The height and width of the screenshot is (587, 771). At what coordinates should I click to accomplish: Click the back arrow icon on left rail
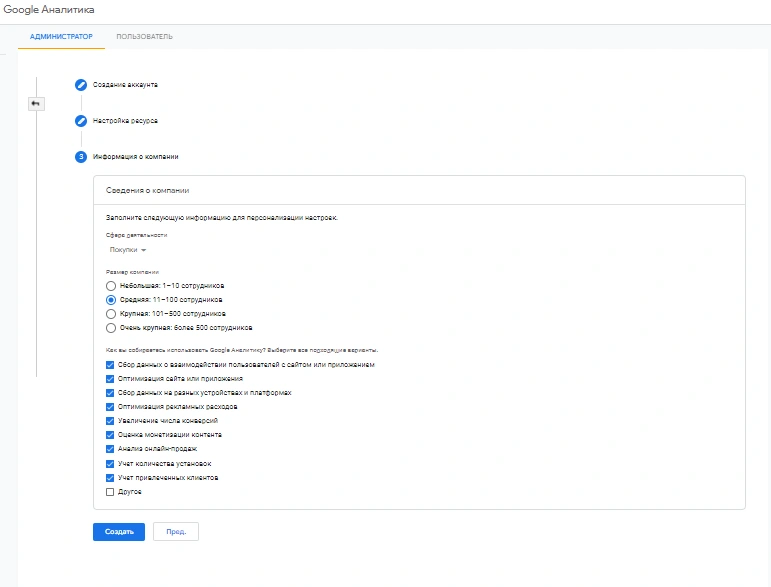point(36,103)
